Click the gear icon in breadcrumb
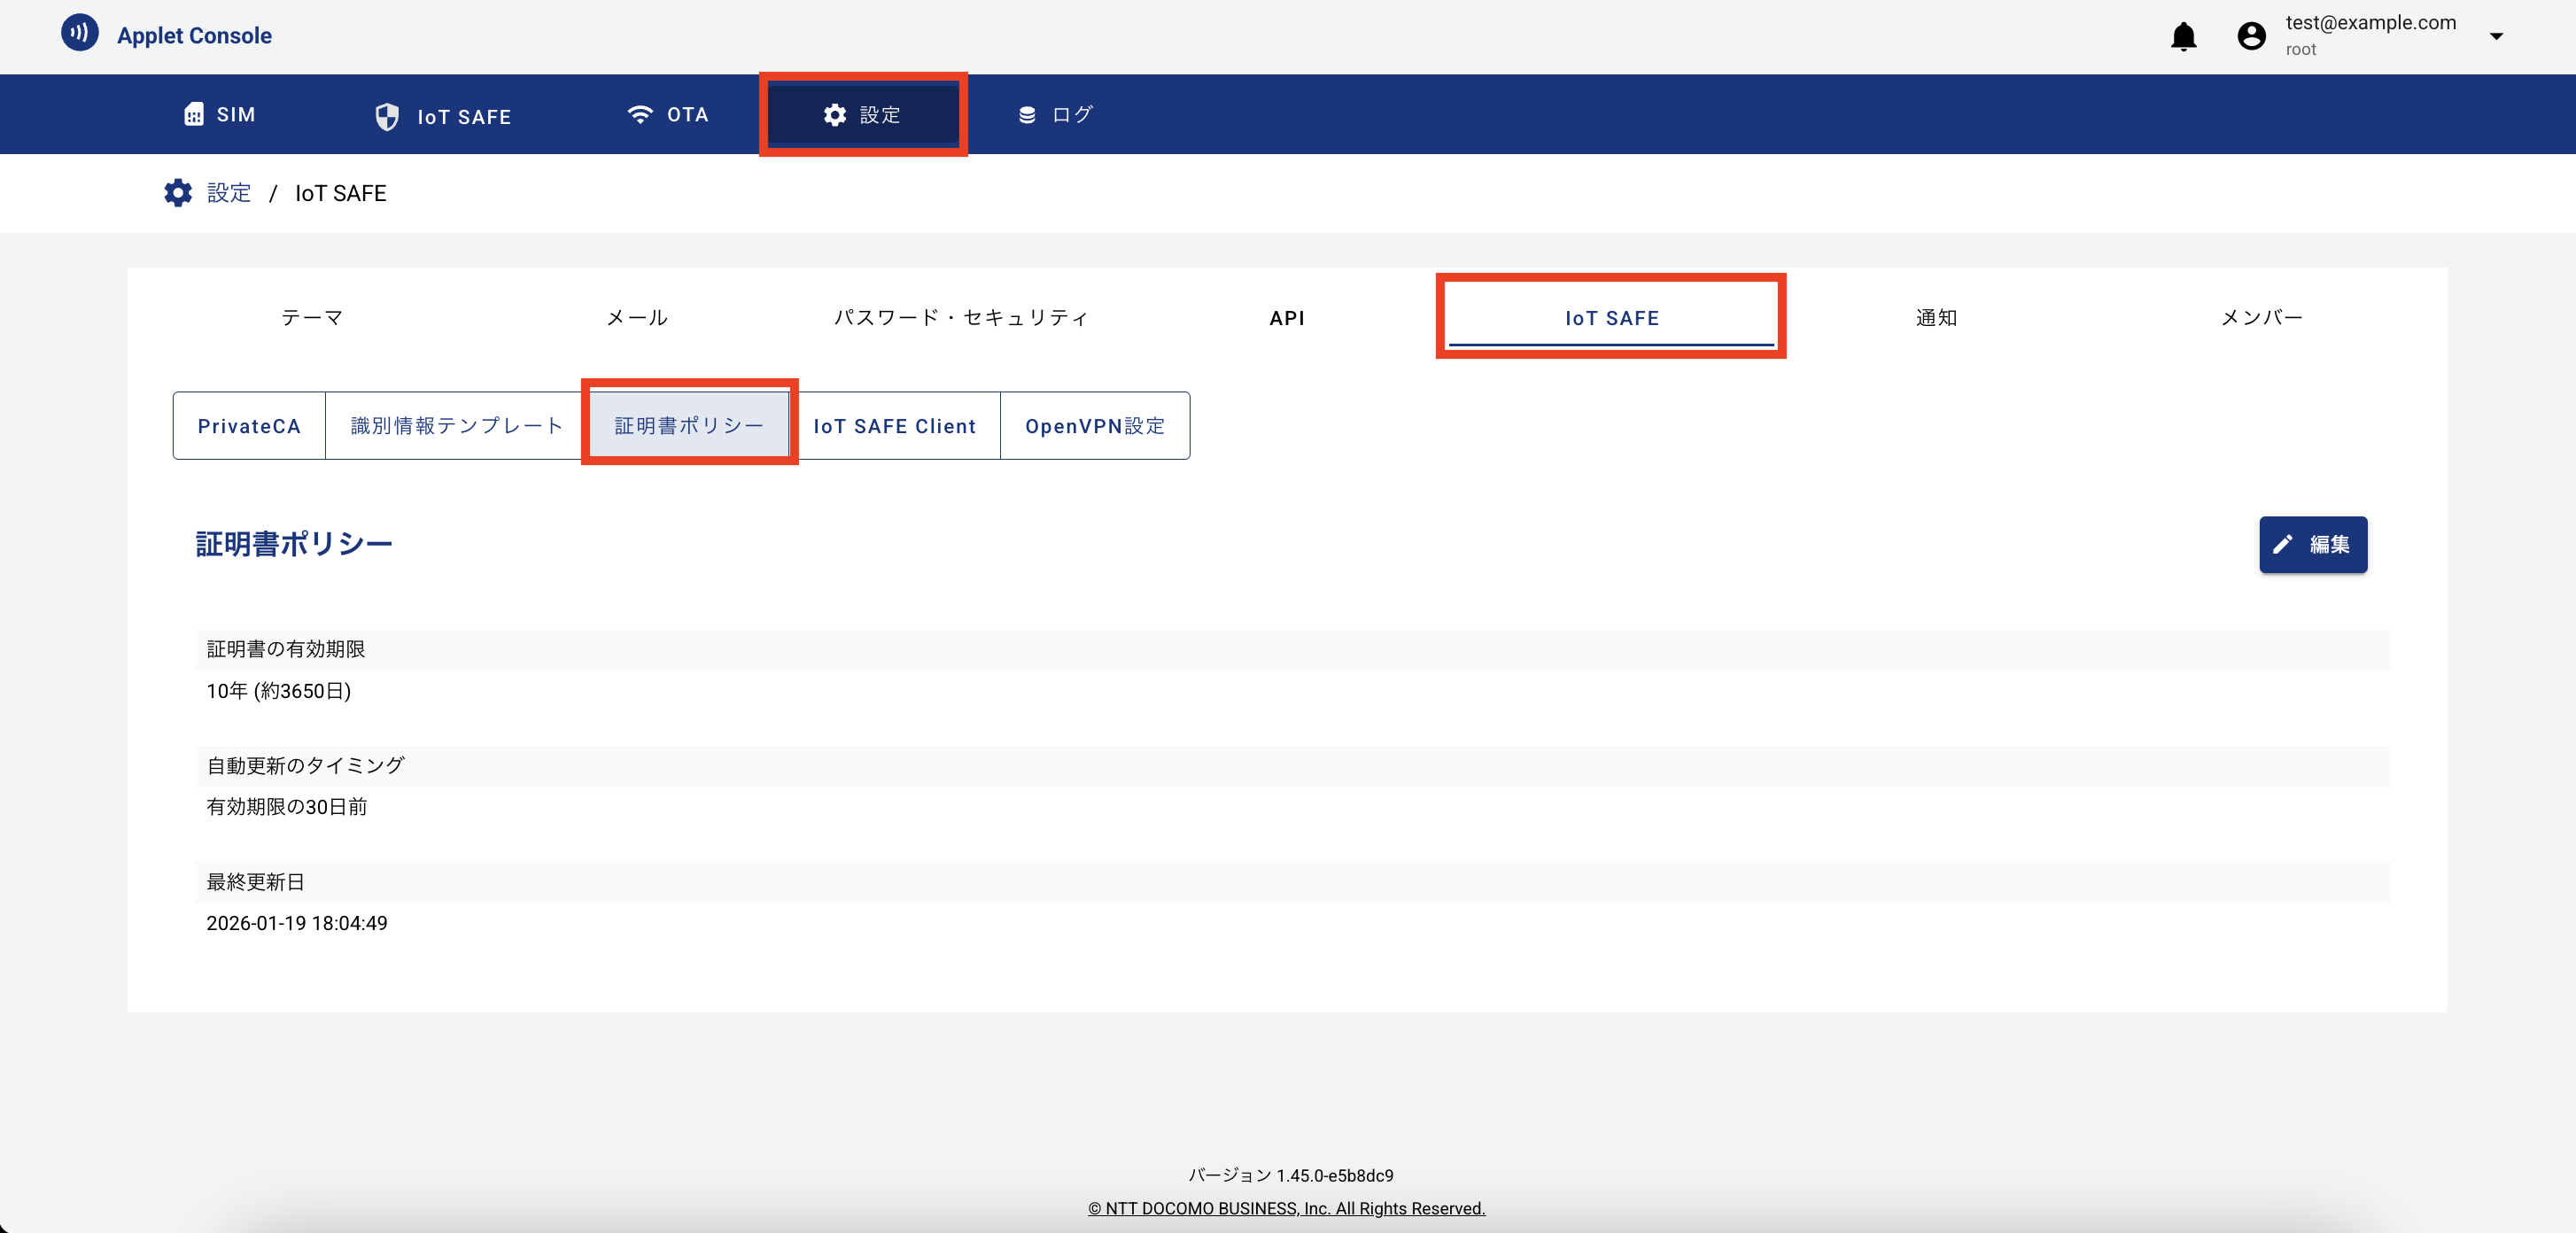 coord(177,192)
